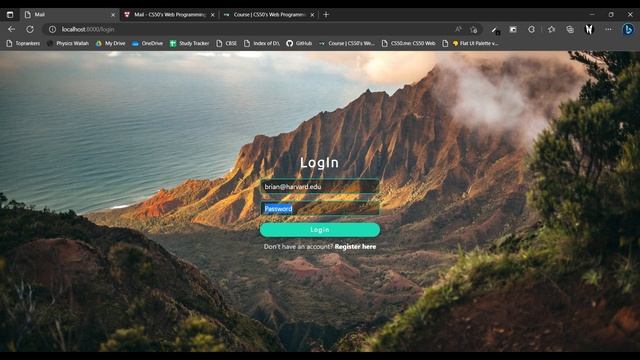Switch to Mail - CS50's Web Programming tab
This screenshot has height=360, width=640.
coord(169,15)
